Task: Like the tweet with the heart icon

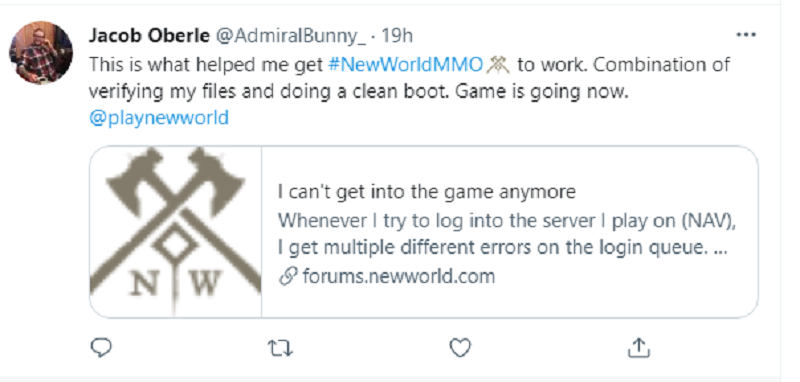Action: click(x=460, y=348)
